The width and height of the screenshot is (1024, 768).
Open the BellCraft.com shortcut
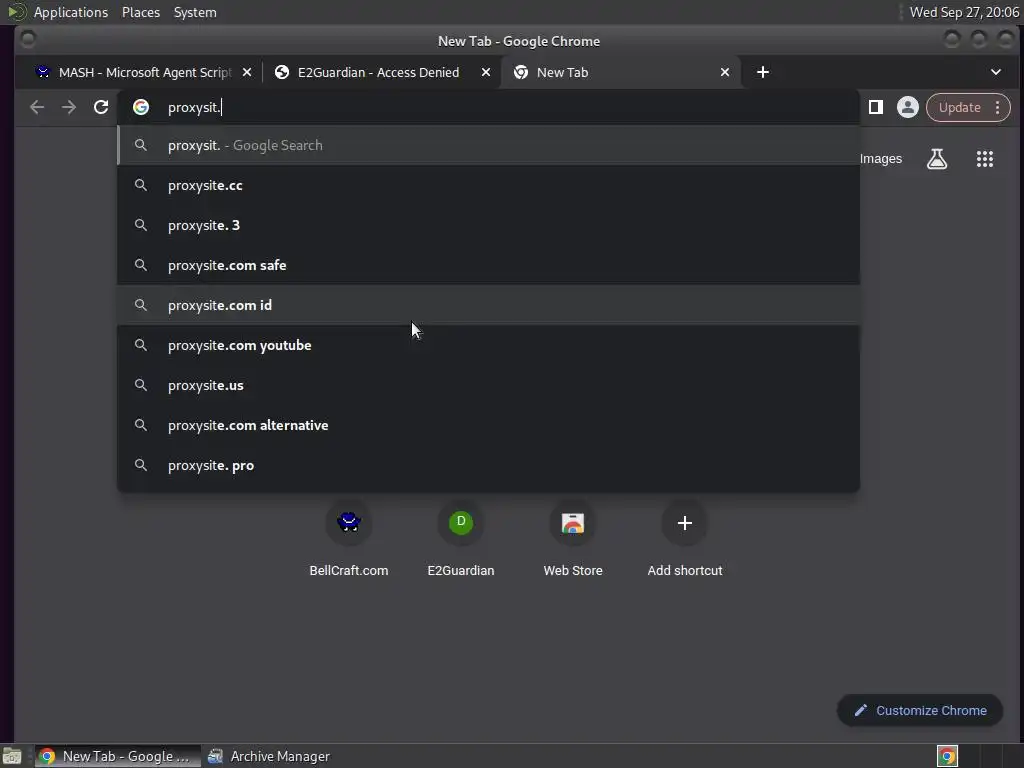click(349, 539)
